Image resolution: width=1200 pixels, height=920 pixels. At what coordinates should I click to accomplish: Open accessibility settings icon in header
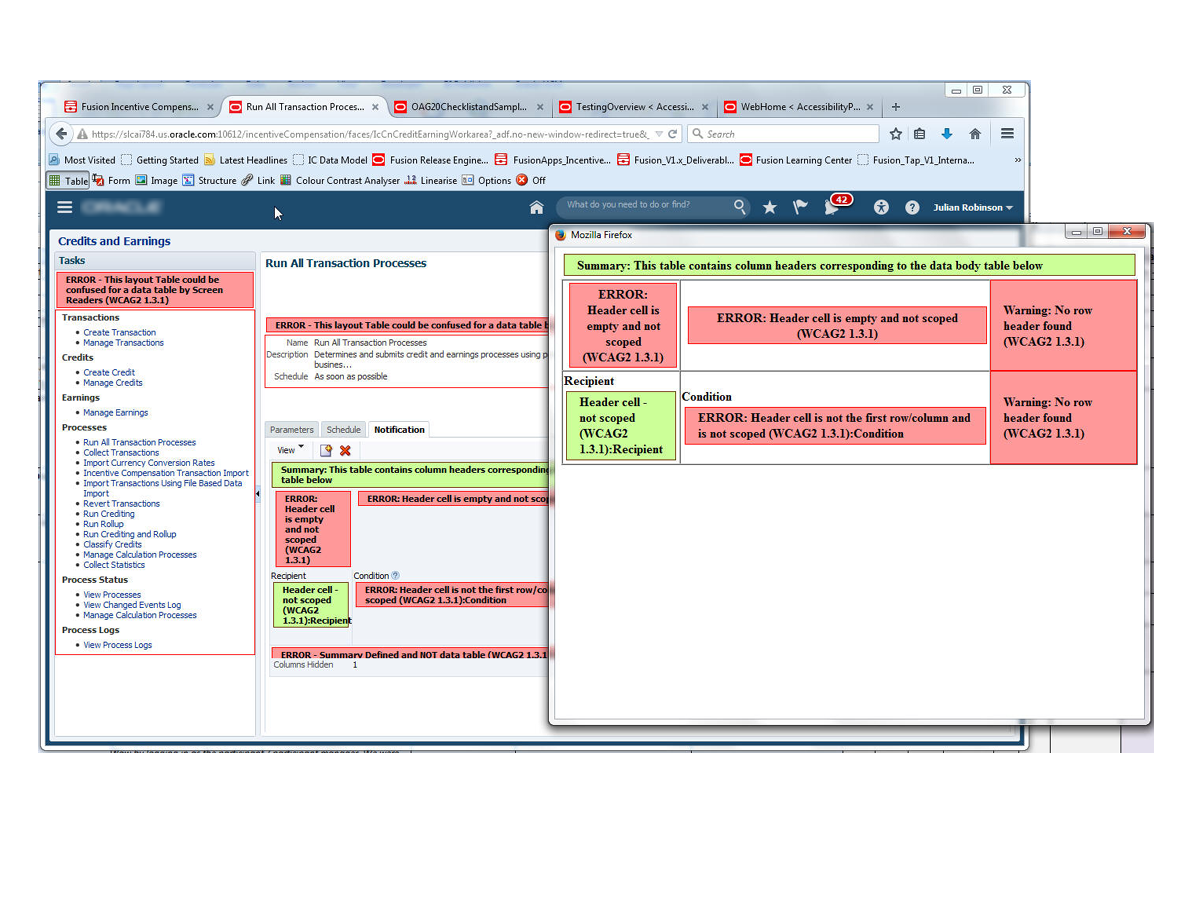[881, 207]
